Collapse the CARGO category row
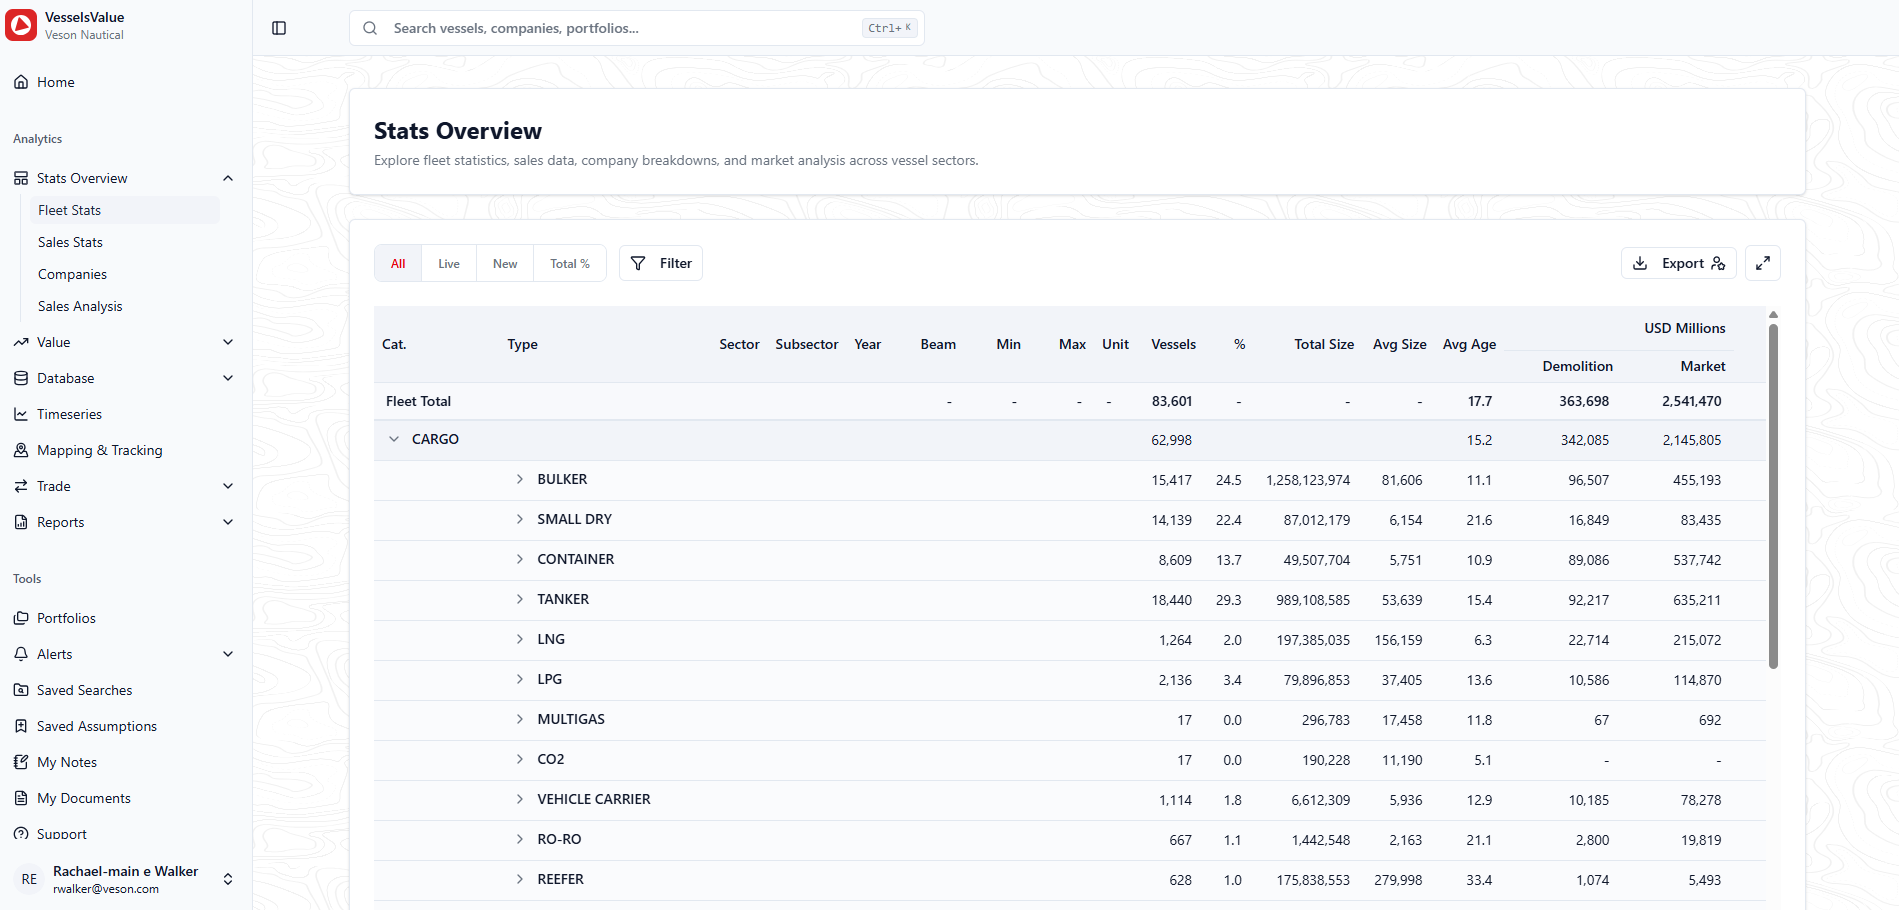Viewport: 1899px width, 910px height. coord(394,439)
